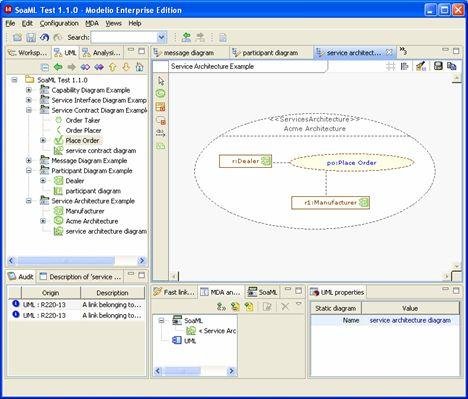468x399 pixels.
Task: Click the Home icon in explorer toolbar
Action: pyautogui.click(x=139, y=67)
